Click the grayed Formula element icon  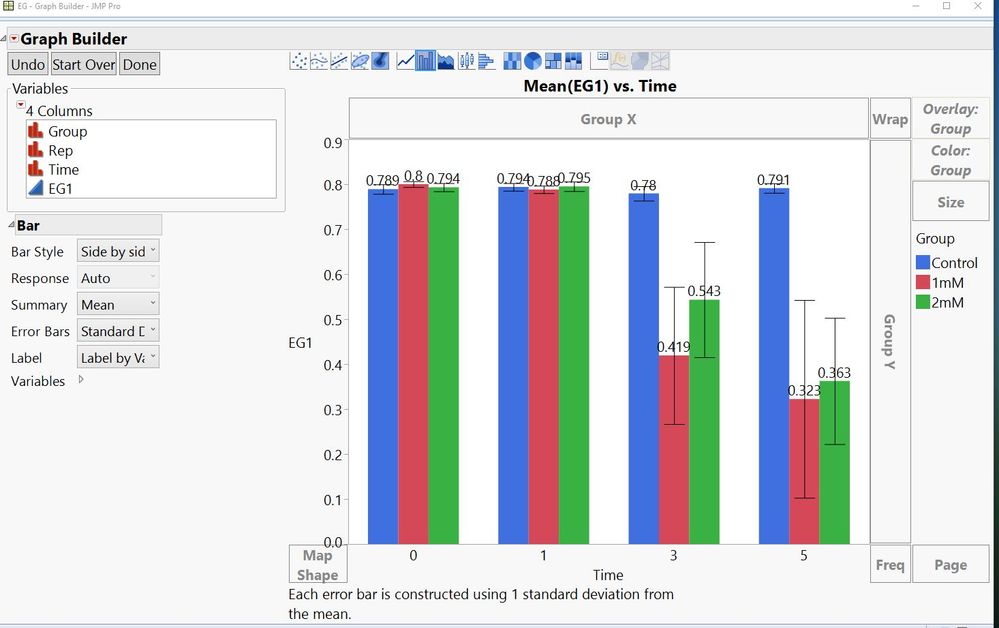(x=619, y=61)
